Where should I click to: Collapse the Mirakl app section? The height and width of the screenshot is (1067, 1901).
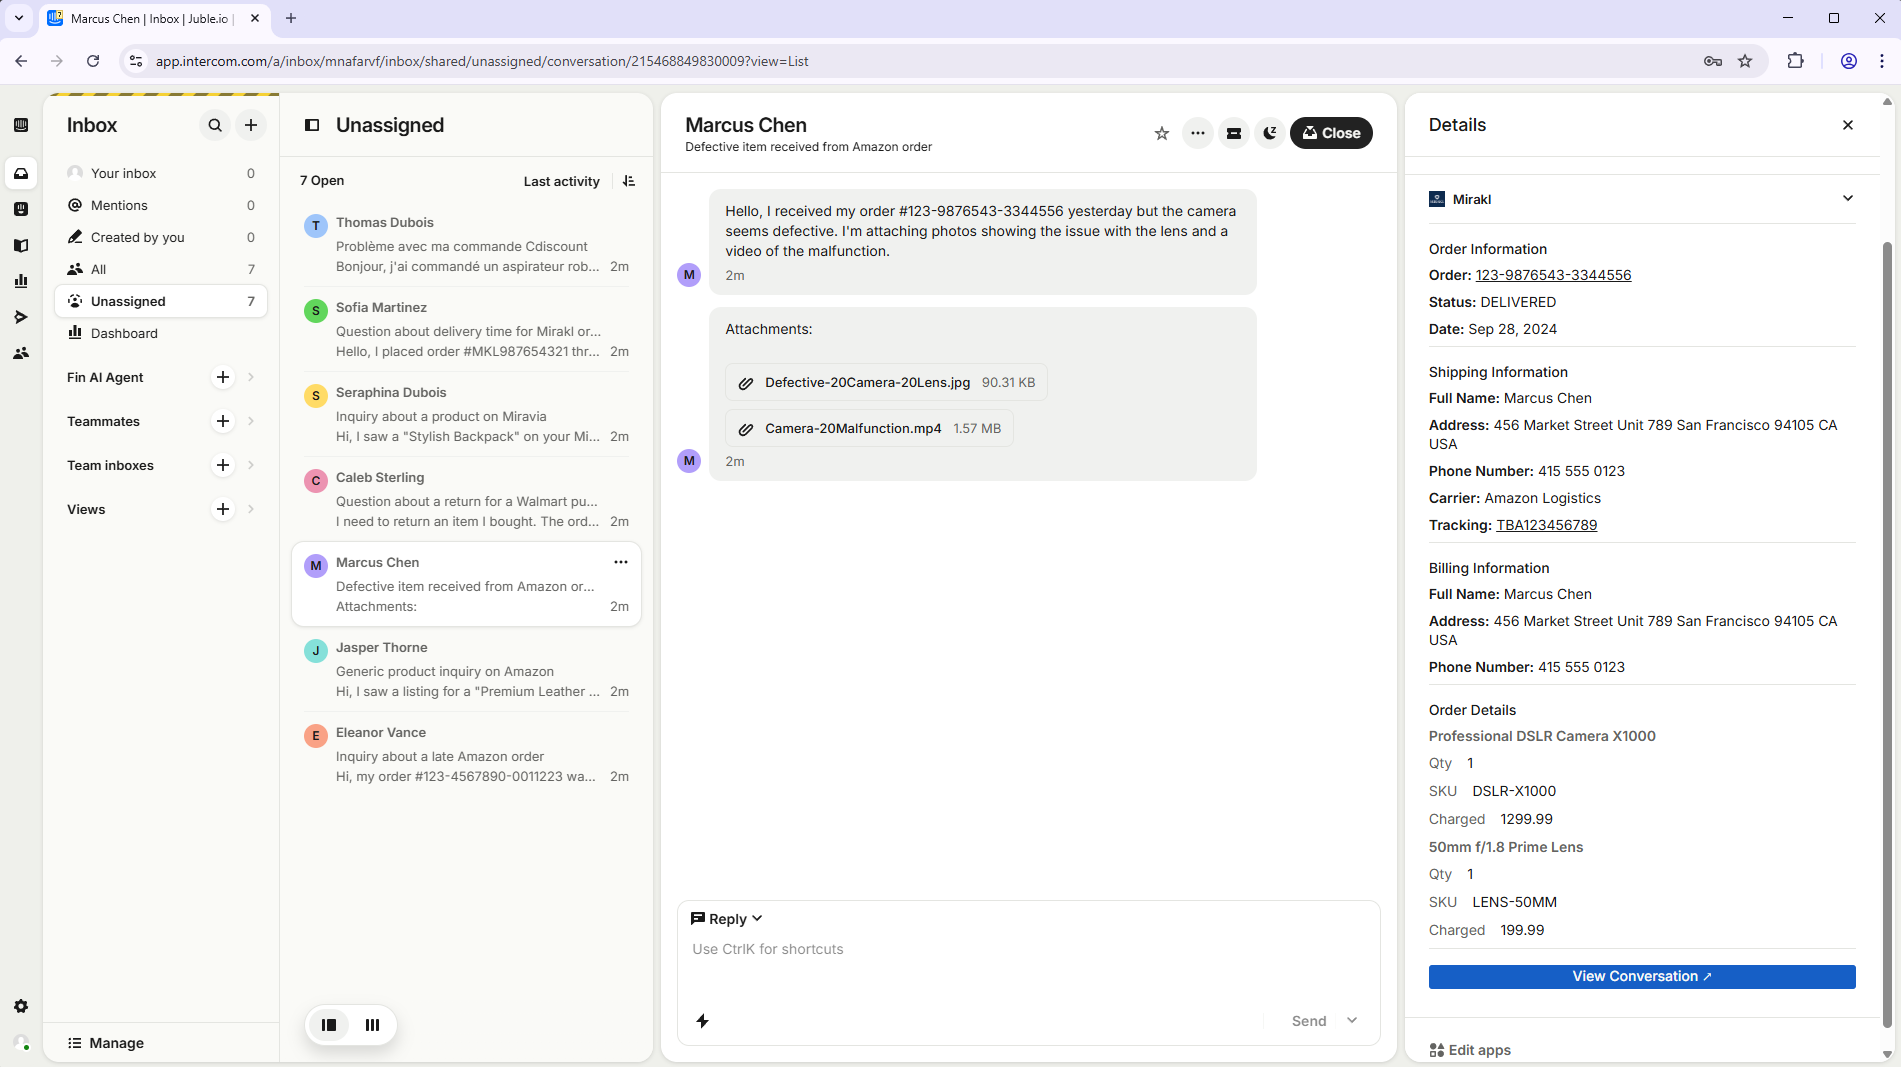point(1847,199)
